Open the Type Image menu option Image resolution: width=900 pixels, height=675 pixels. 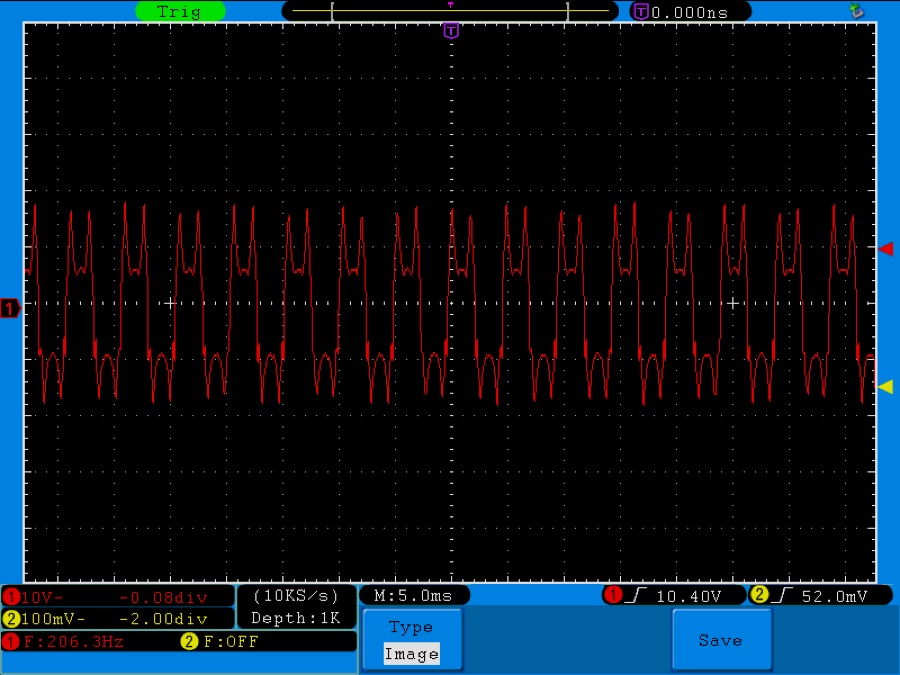click(412, 640)
